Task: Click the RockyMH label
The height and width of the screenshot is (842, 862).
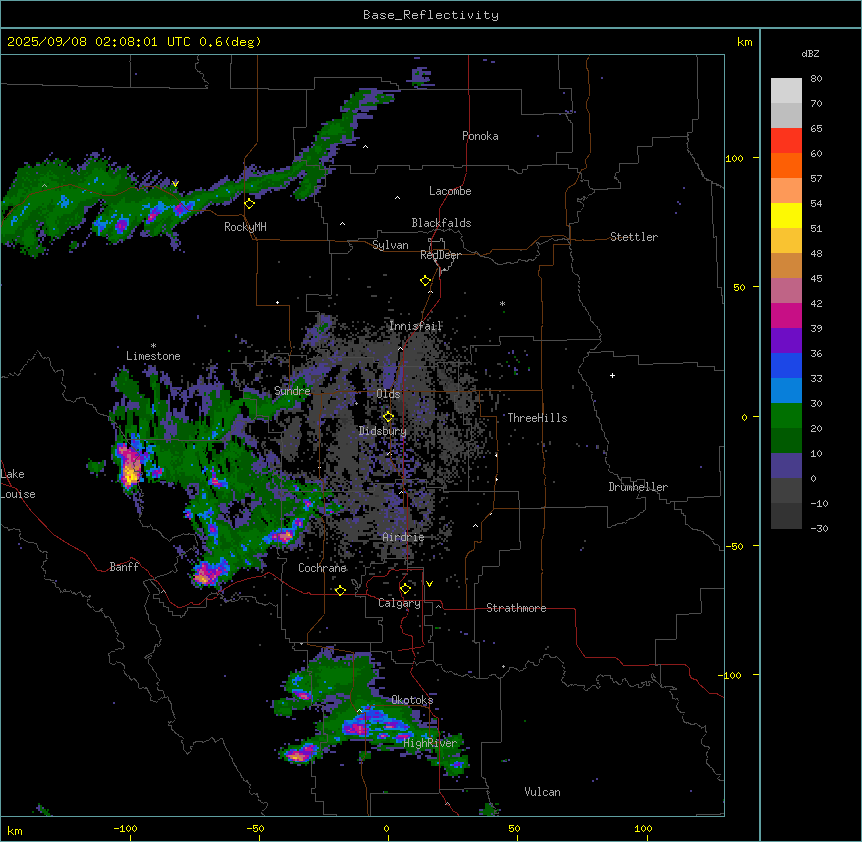Action: [x=245, y=226]
